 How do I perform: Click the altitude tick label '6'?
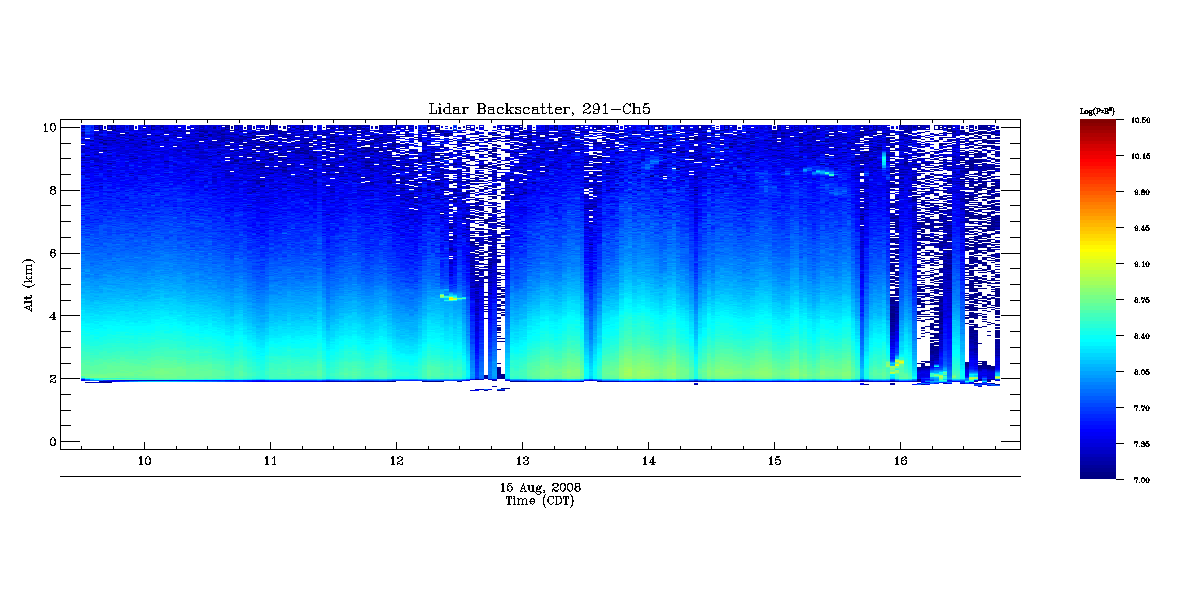(51, 253)
